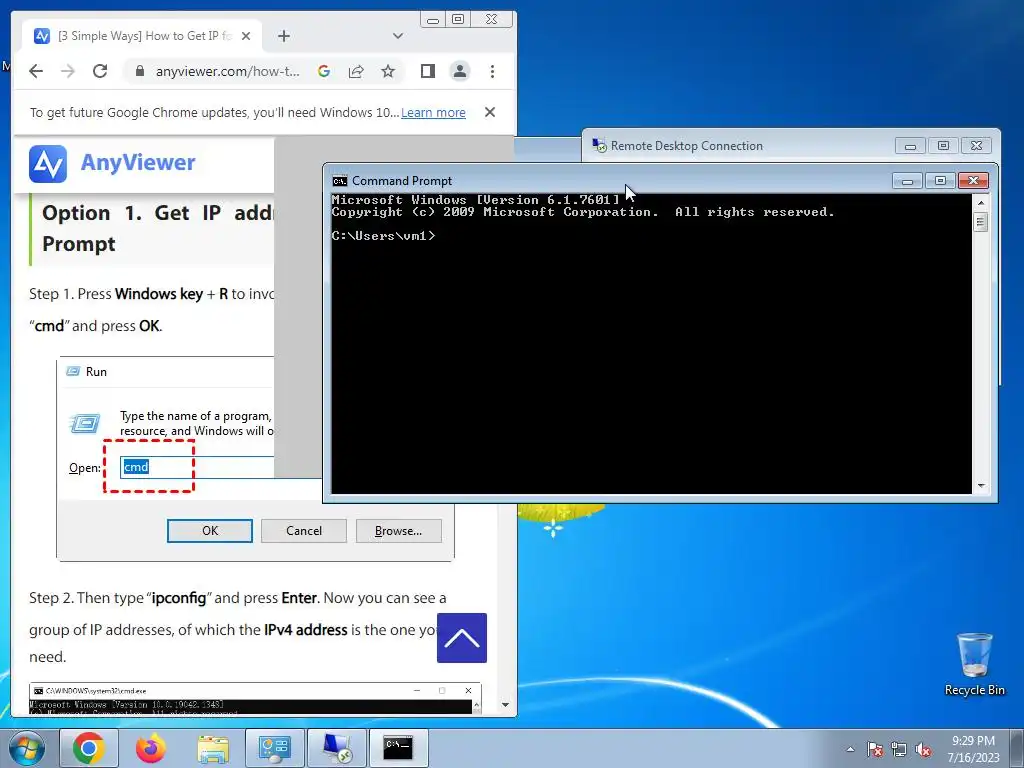The image size is (1024, 768).
Task: Click muted volume tray icon
Action: click(923, 749)
